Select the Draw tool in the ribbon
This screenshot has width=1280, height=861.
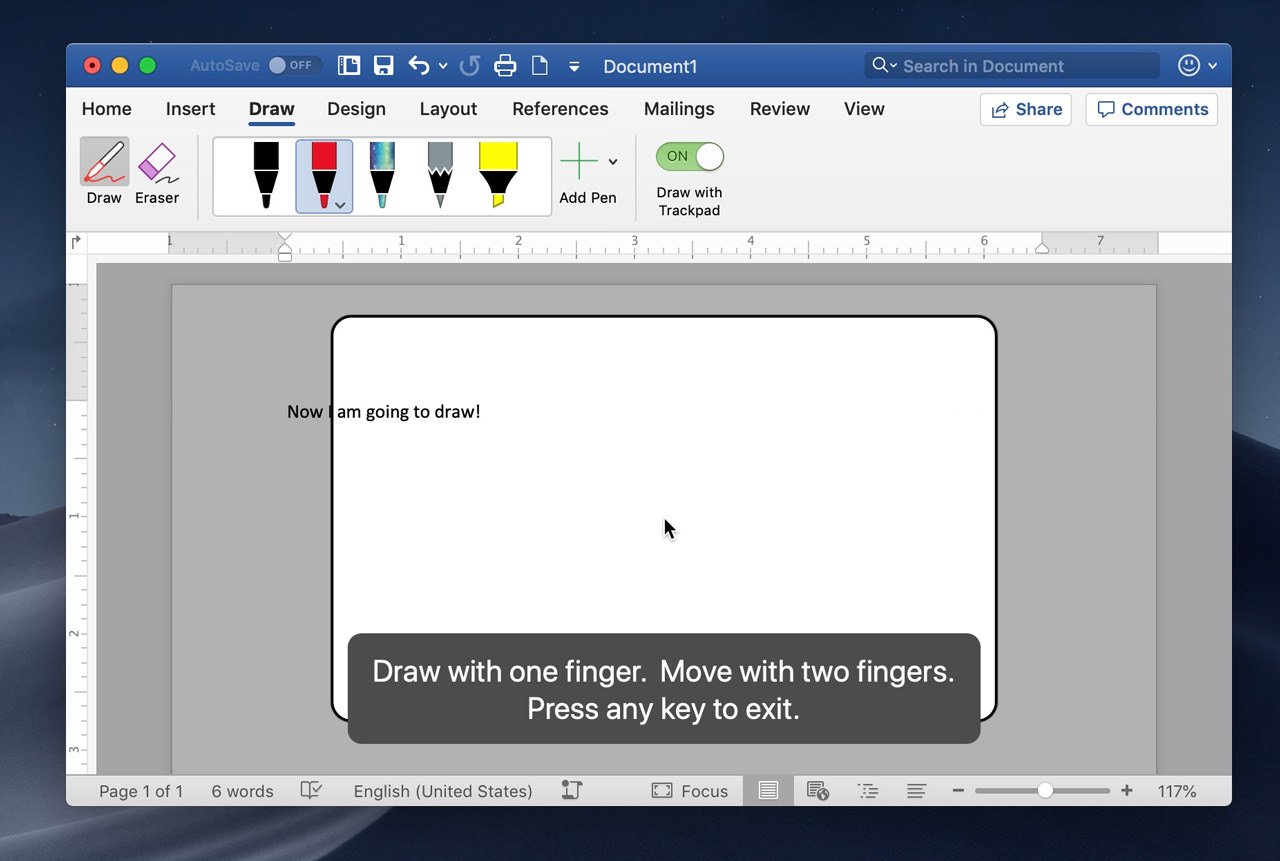pyautogui.click(x=104, y=170)
